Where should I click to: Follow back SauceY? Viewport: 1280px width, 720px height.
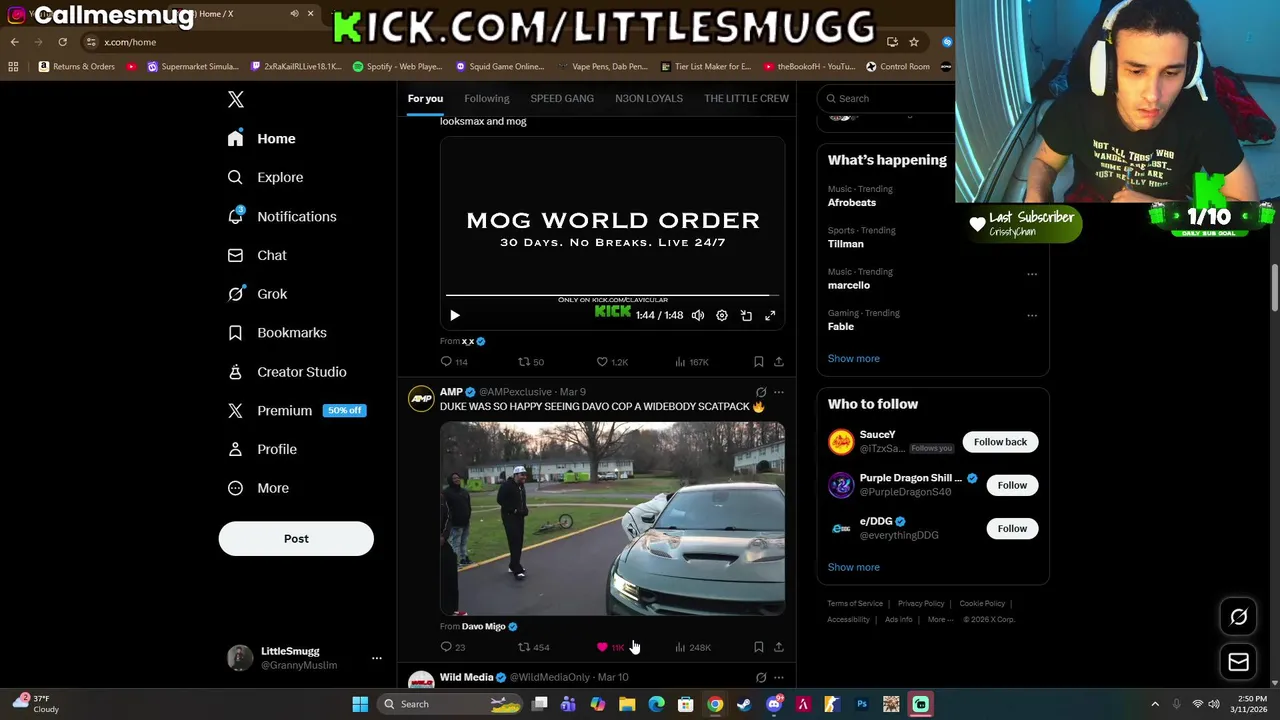point(1000,442)
